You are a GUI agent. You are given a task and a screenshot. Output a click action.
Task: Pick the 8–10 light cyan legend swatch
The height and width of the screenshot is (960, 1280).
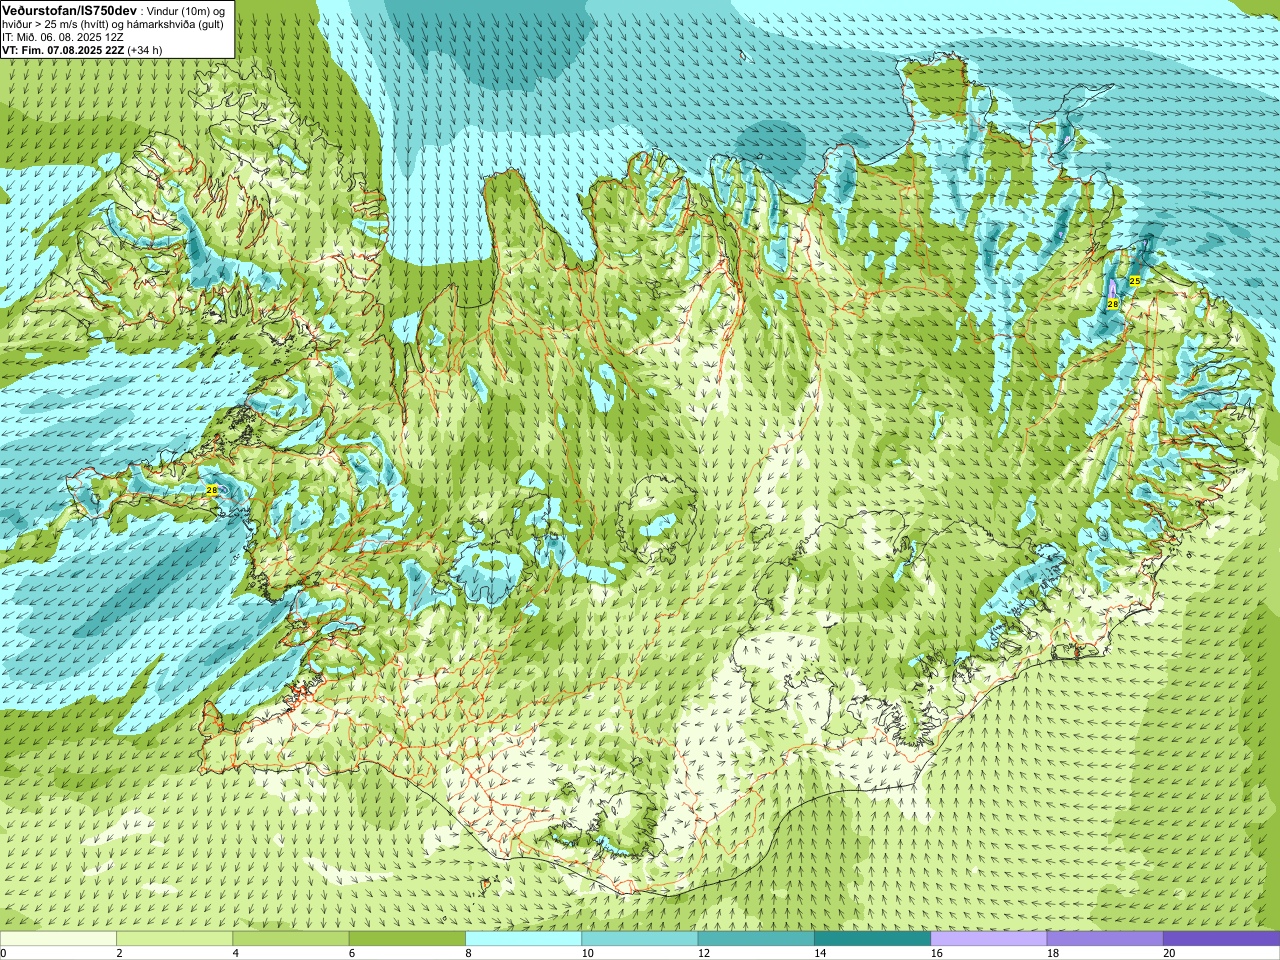pyautogui.click(x=523, y=939)
